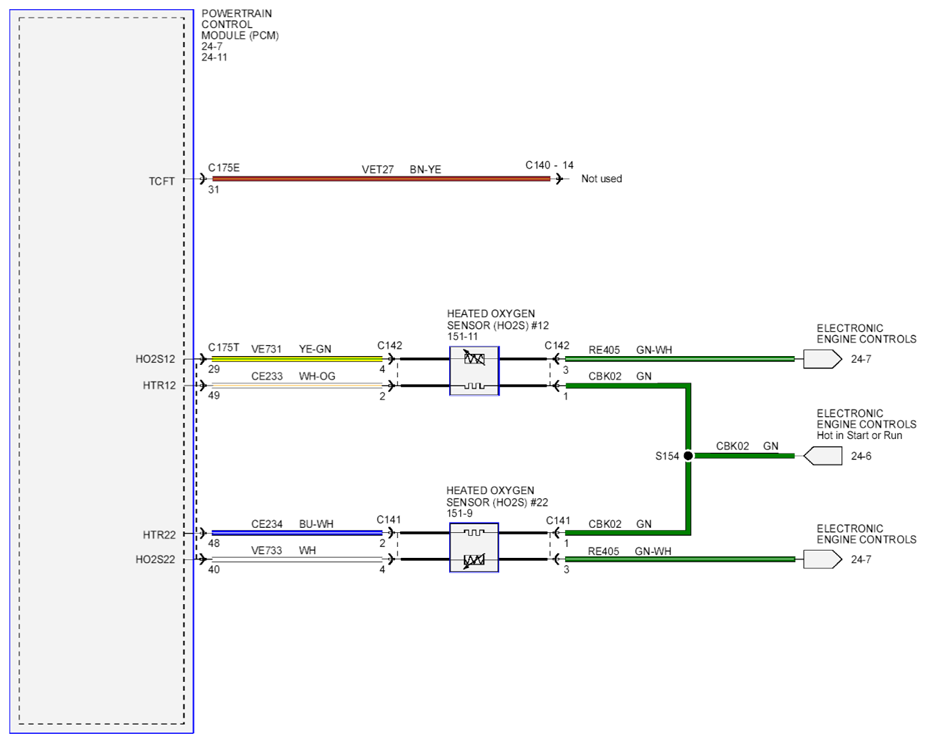Click the C140-14 Not used connector terminal
Viewport: 926px width, 743px height.
pos(559,178)
